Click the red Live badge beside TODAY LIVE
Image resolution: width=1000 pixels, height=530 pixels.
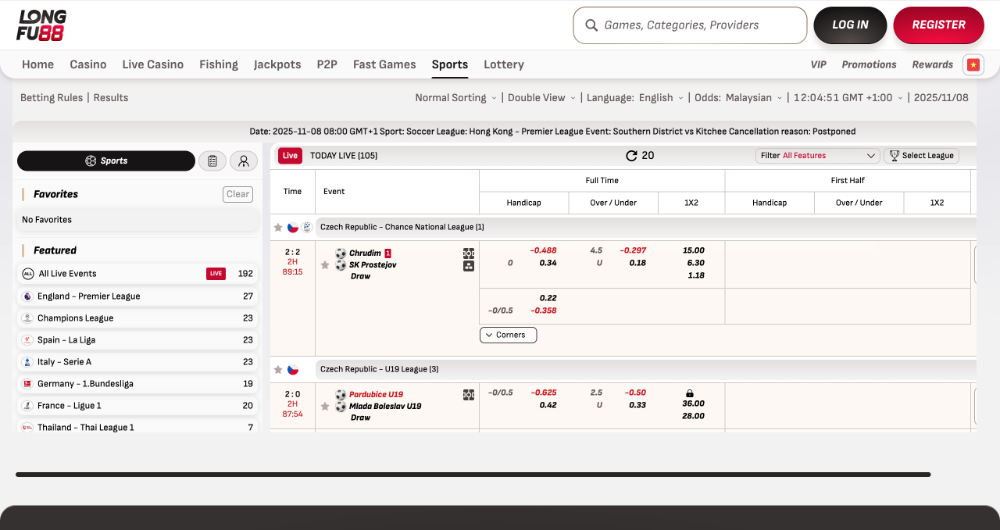(290, 156)
